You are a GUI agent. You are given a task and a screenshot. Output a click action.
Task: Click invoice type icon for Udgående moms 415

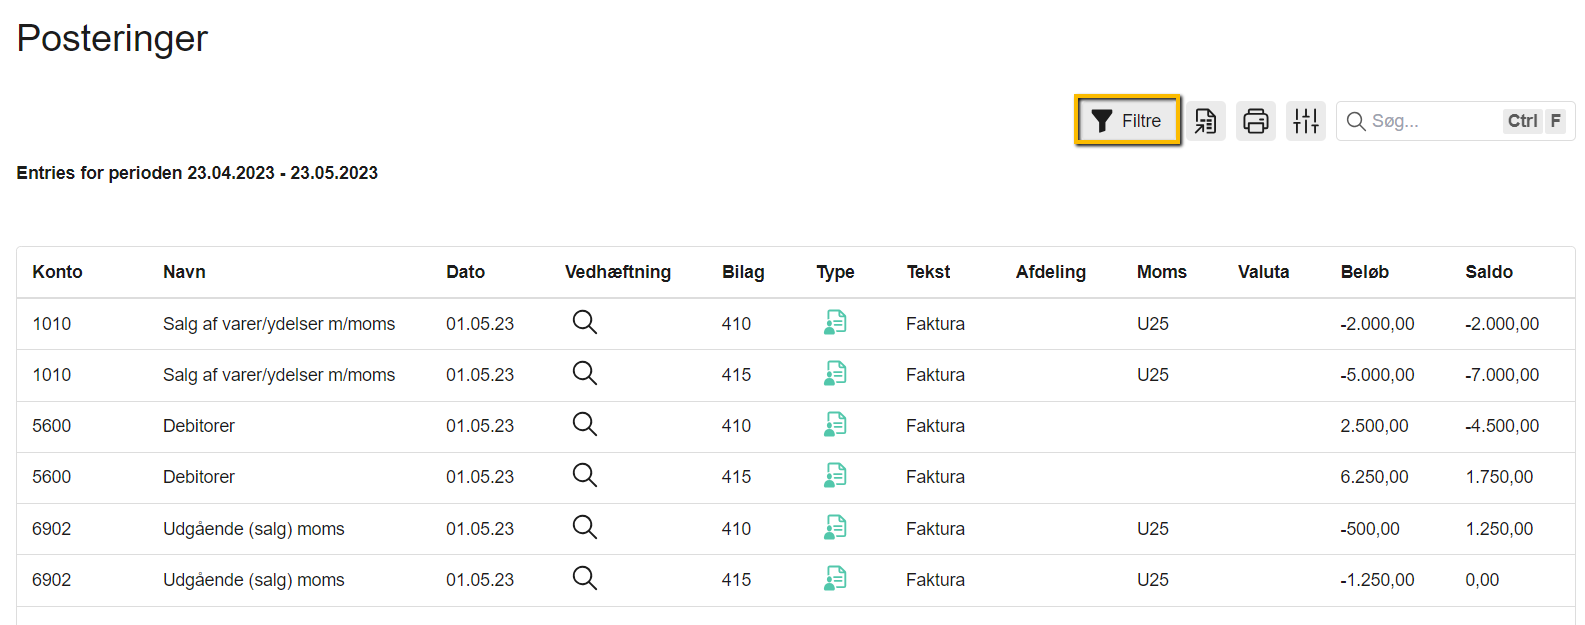pyautogui.click(x=835, y=578)
